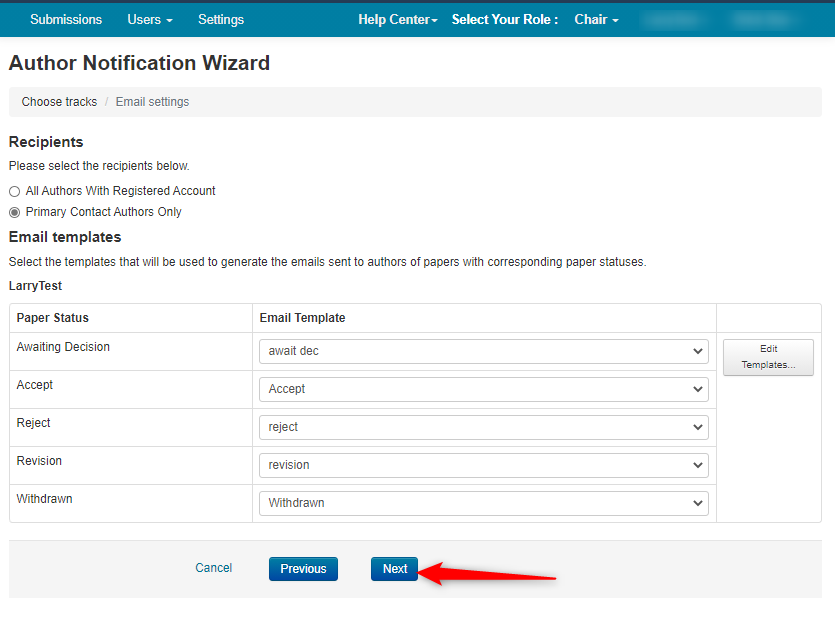835x622 pixels.
Task: Expand the Help Center dropdown
Action: pos(397,20)
